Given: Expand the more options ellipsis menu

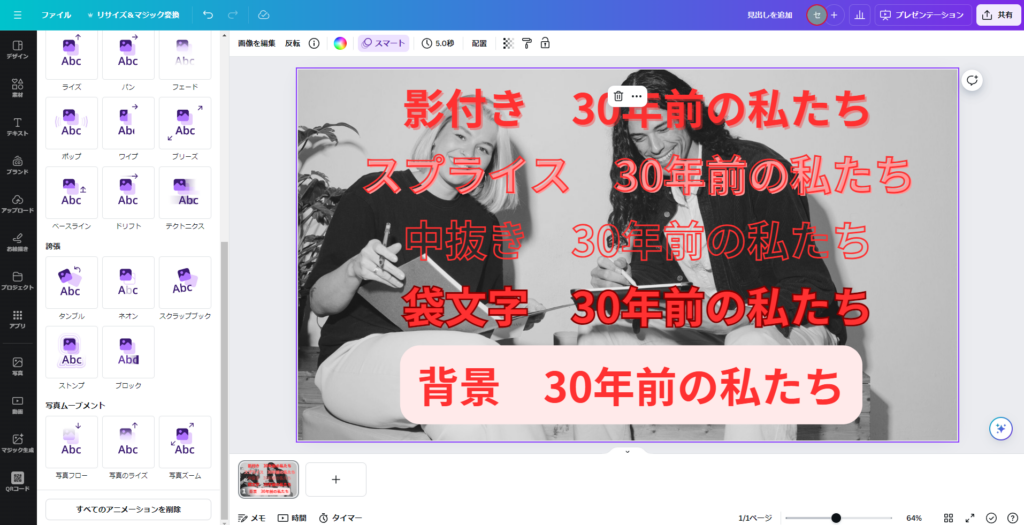Looking at the screenshot, I should (637, 96).
